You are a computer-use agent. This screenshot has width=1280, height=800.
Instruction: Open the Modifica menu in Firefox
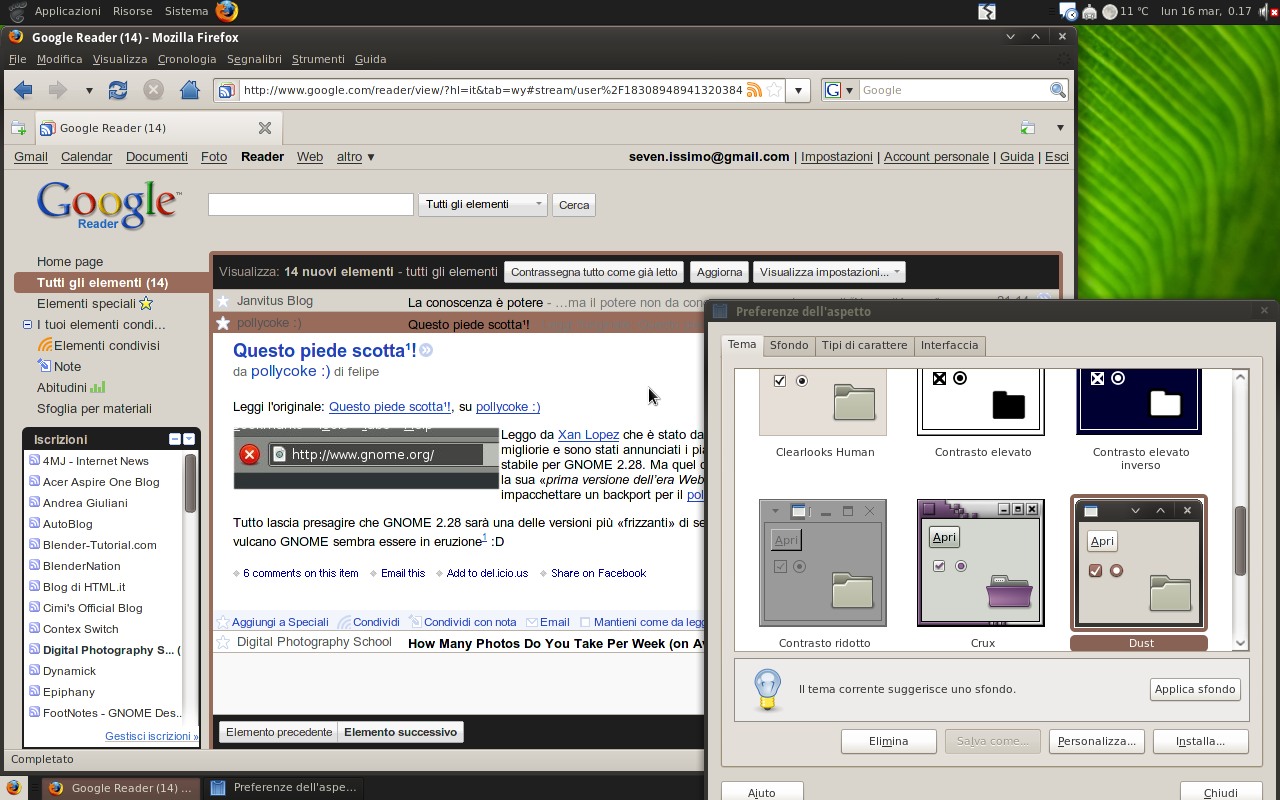pyautogui.click(x=59, y=59)
